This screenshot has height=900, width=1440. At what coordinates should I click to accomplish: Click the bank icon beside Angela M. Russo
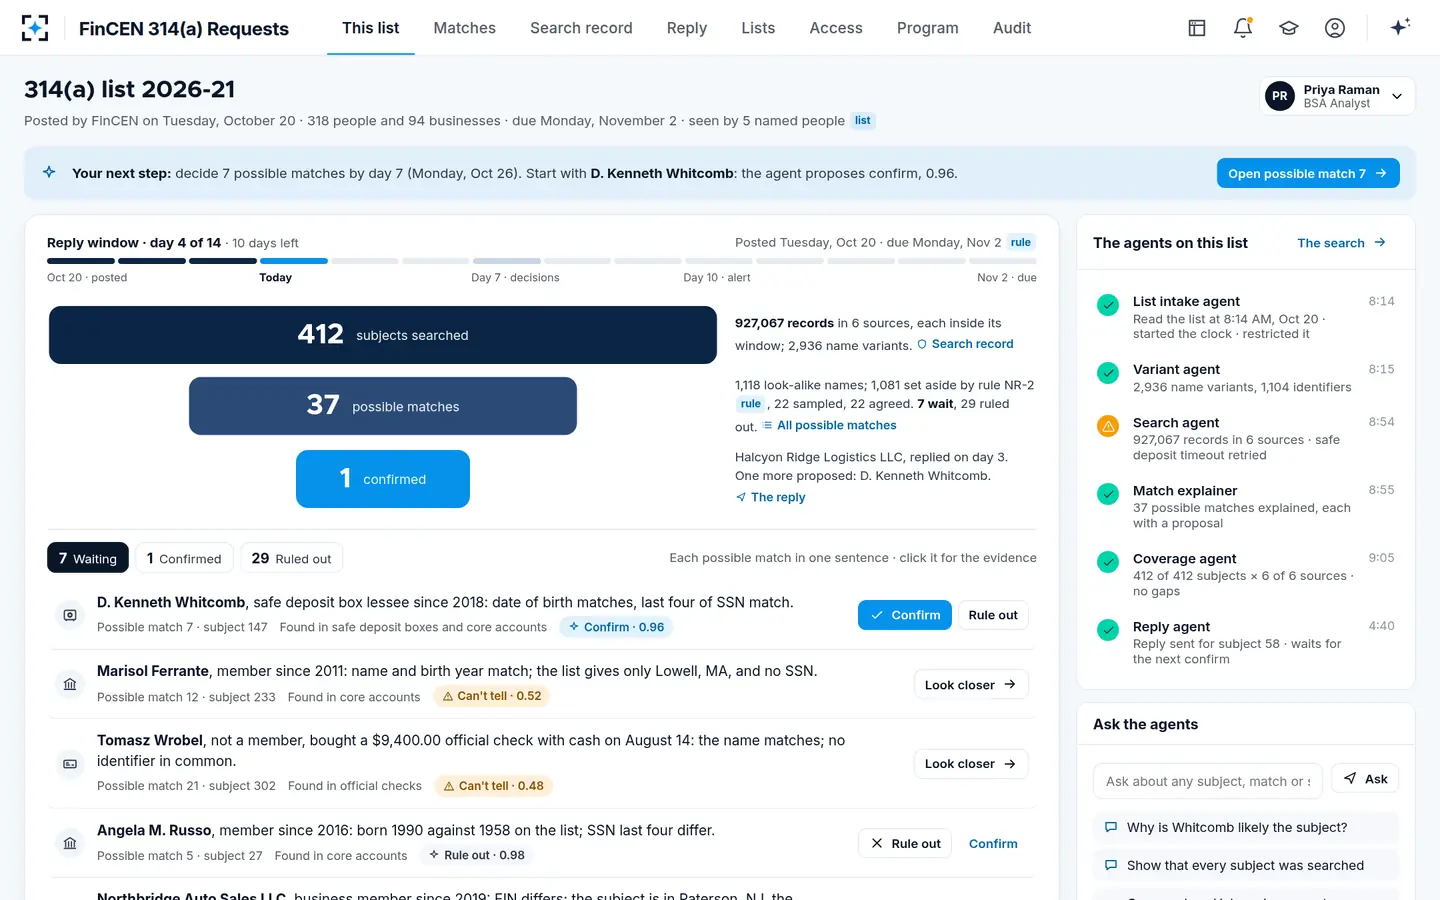coord(70,843)
